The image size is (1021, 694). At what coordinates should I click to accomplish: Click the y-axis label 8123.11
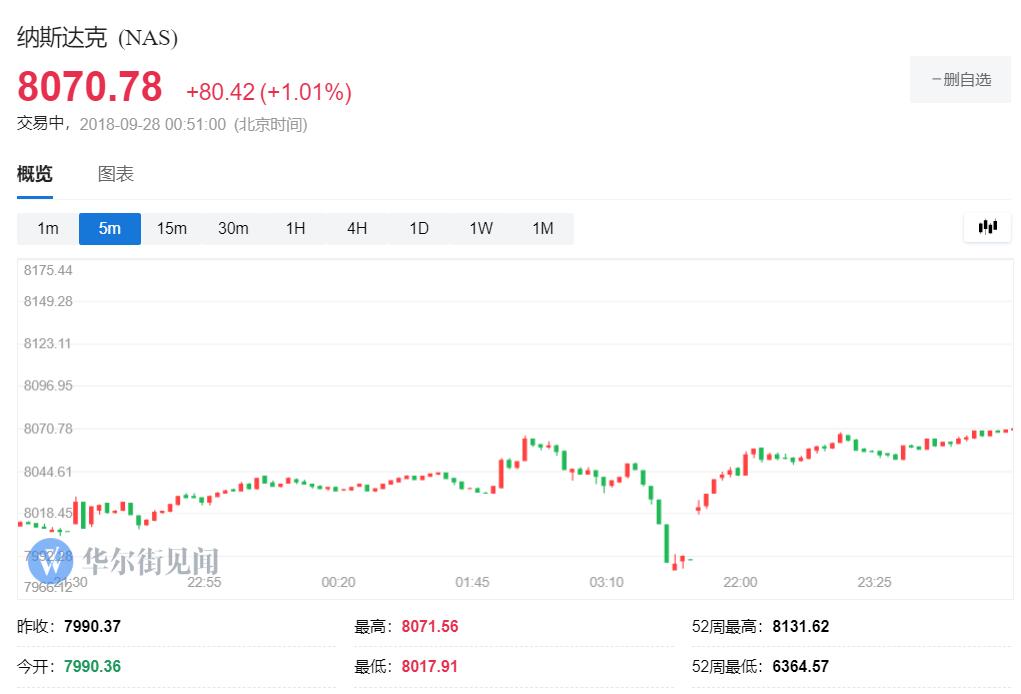pyautogui.click(x=48, y=343)
